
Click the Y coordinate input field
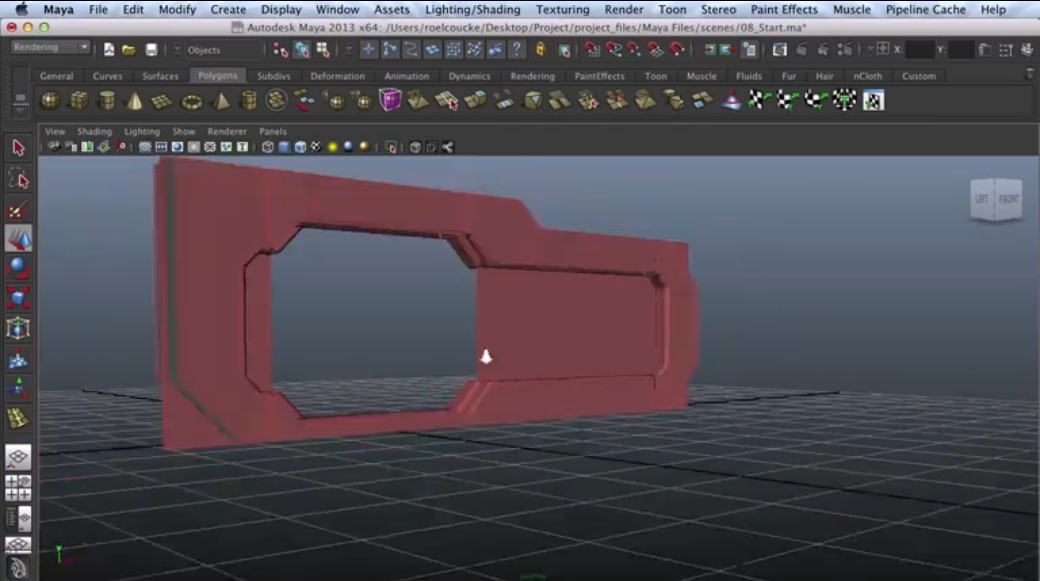tap(961, 50)
